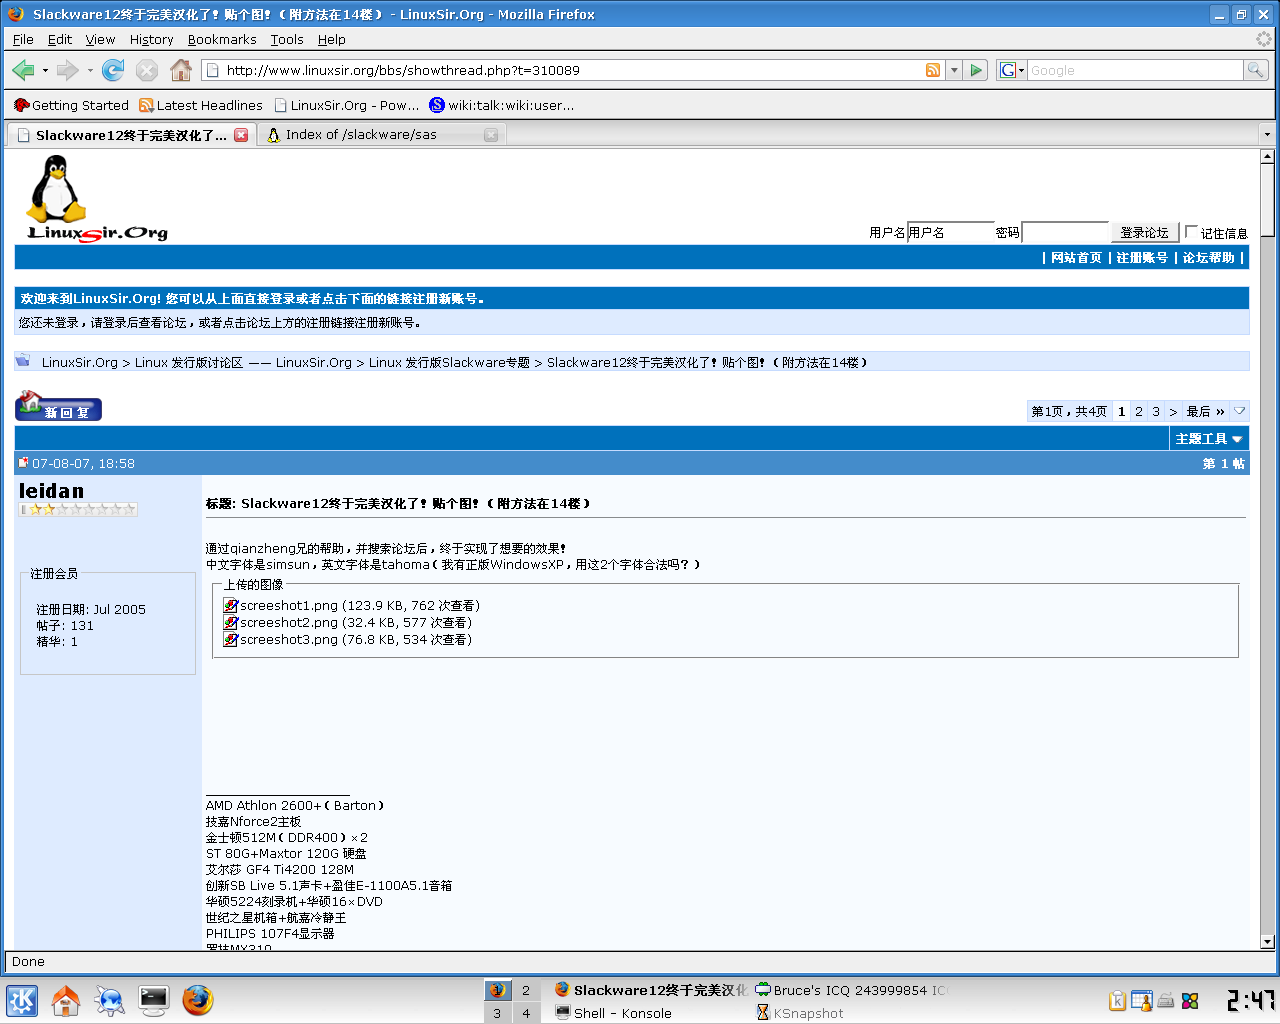Go to page 2 of the thread

click(x=1139, y=411)
